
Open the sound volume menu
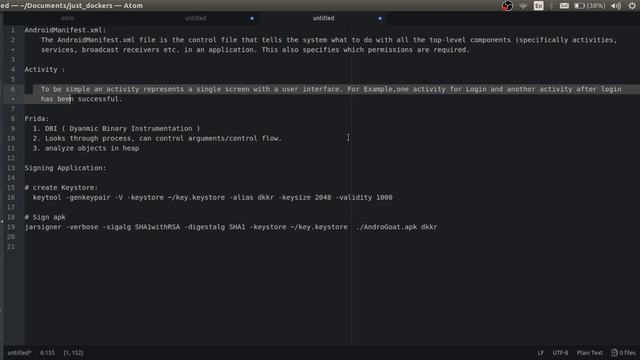[x=616, y=6]
